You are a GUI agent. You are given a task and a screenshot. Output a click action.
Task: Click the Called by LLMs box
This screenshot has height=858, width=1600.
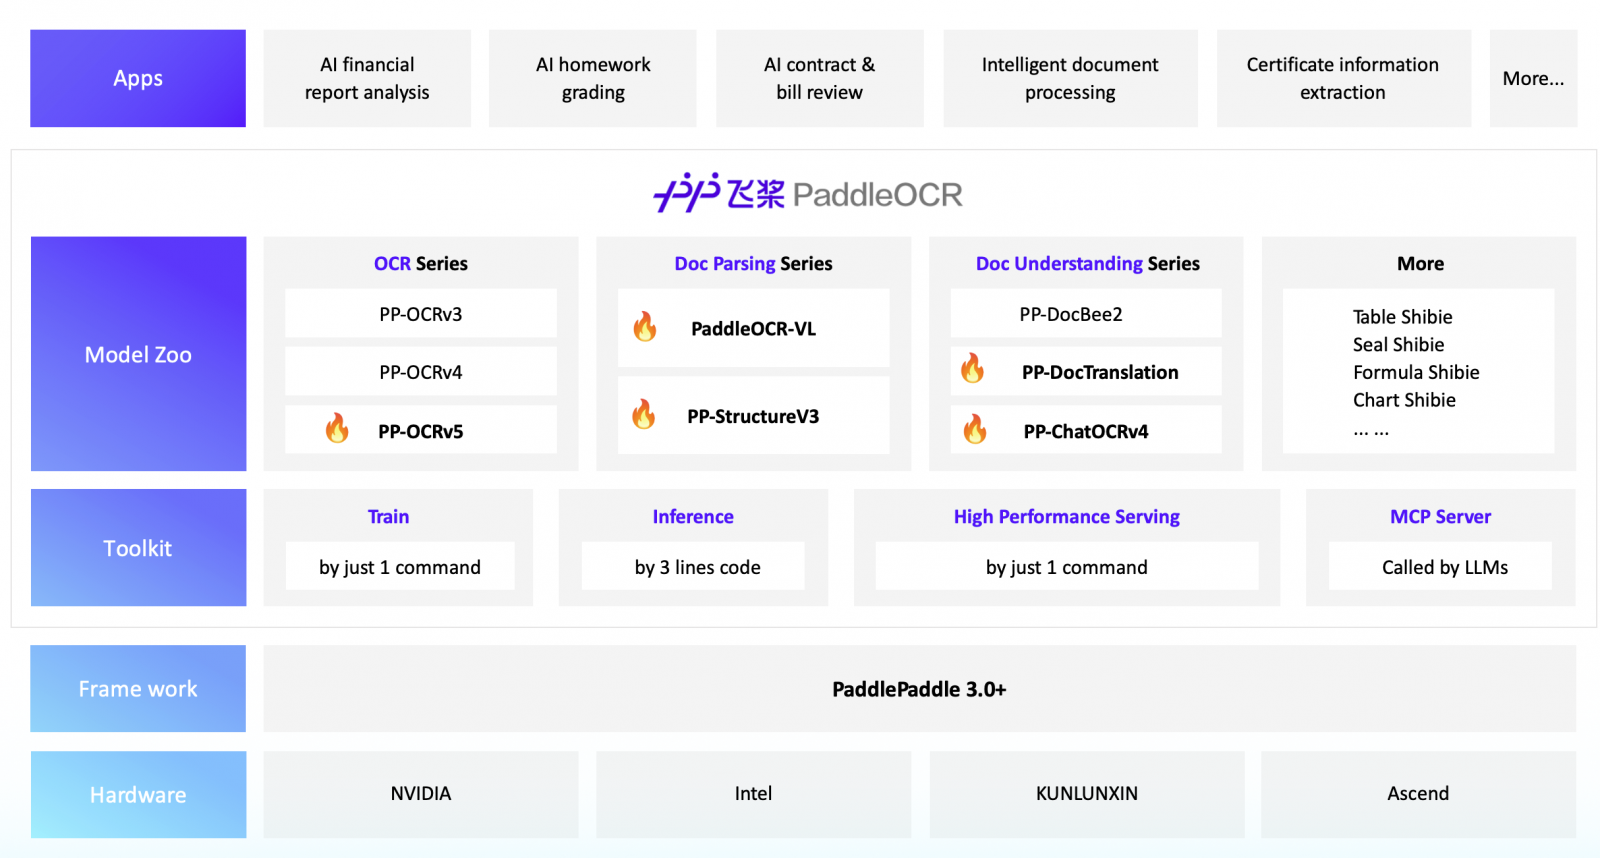[x=1441, y=567]
